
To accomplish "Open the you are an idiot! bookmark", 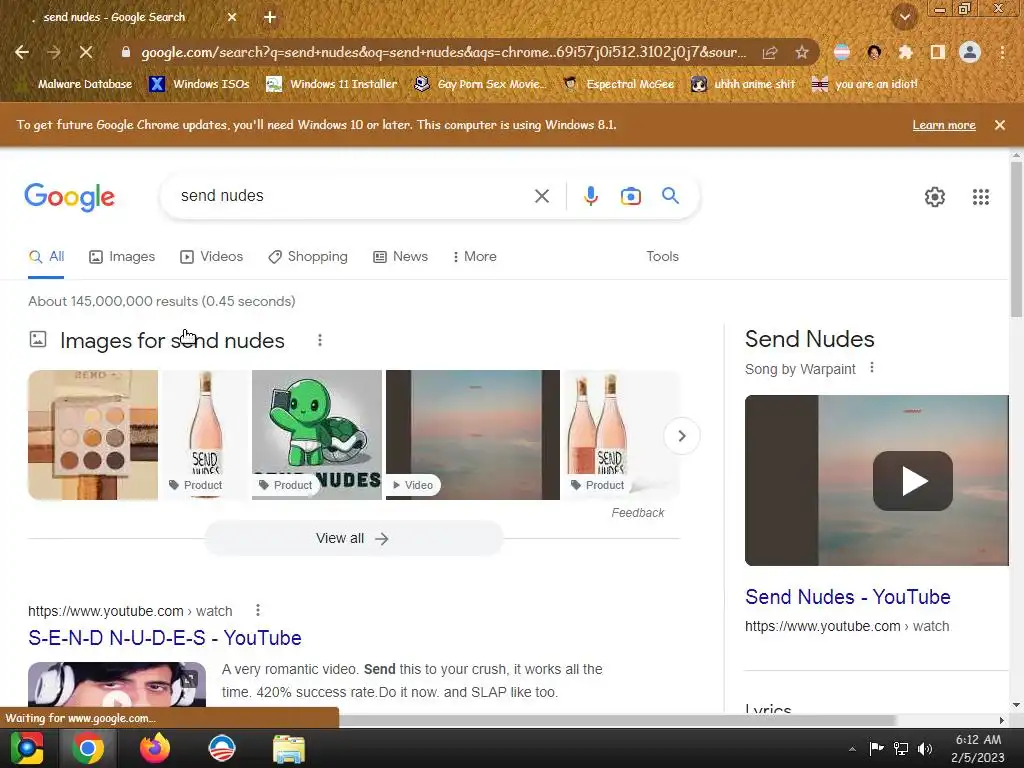I will [865, 84].
